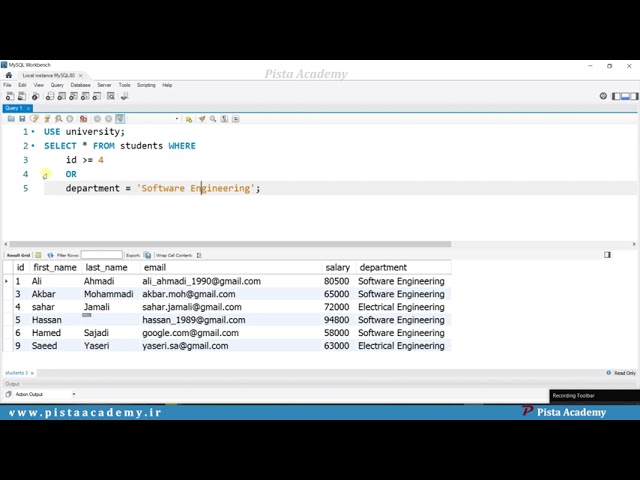
Task: Click the star Save snippet icon
Action: click(189, 119)
